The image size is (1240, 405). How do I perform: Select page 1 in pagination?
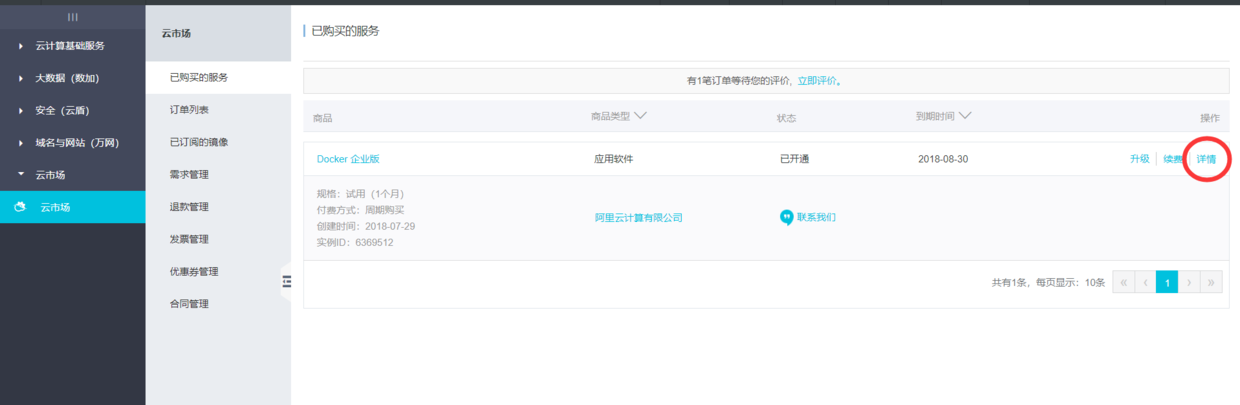click(x=1167, y=283)
